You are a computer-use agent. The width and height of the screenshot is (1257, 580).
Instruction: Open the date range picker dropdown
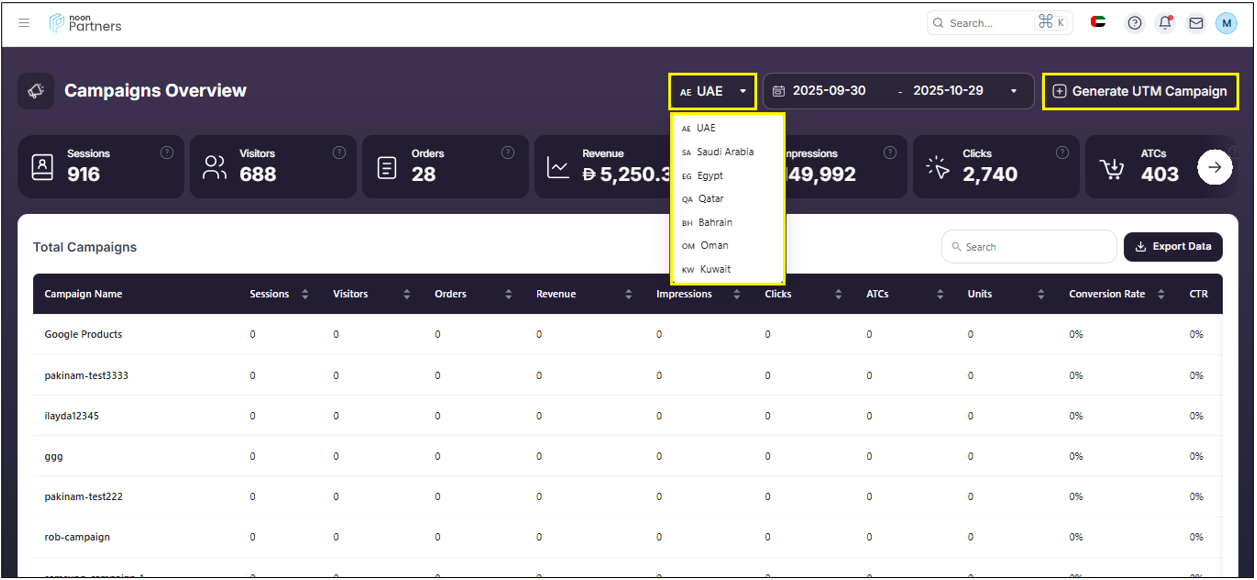(x=897, y=91)
